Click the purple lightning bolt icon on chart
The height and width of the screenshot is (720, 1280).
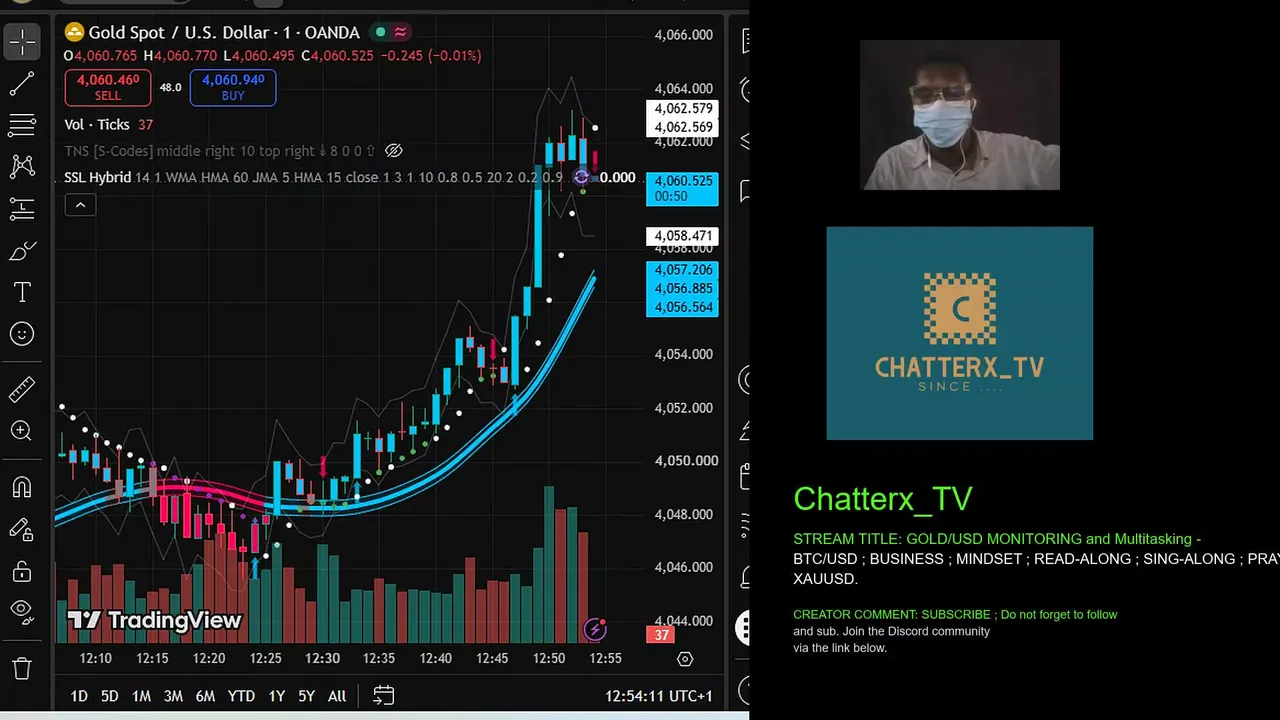[x=595, y=629]
